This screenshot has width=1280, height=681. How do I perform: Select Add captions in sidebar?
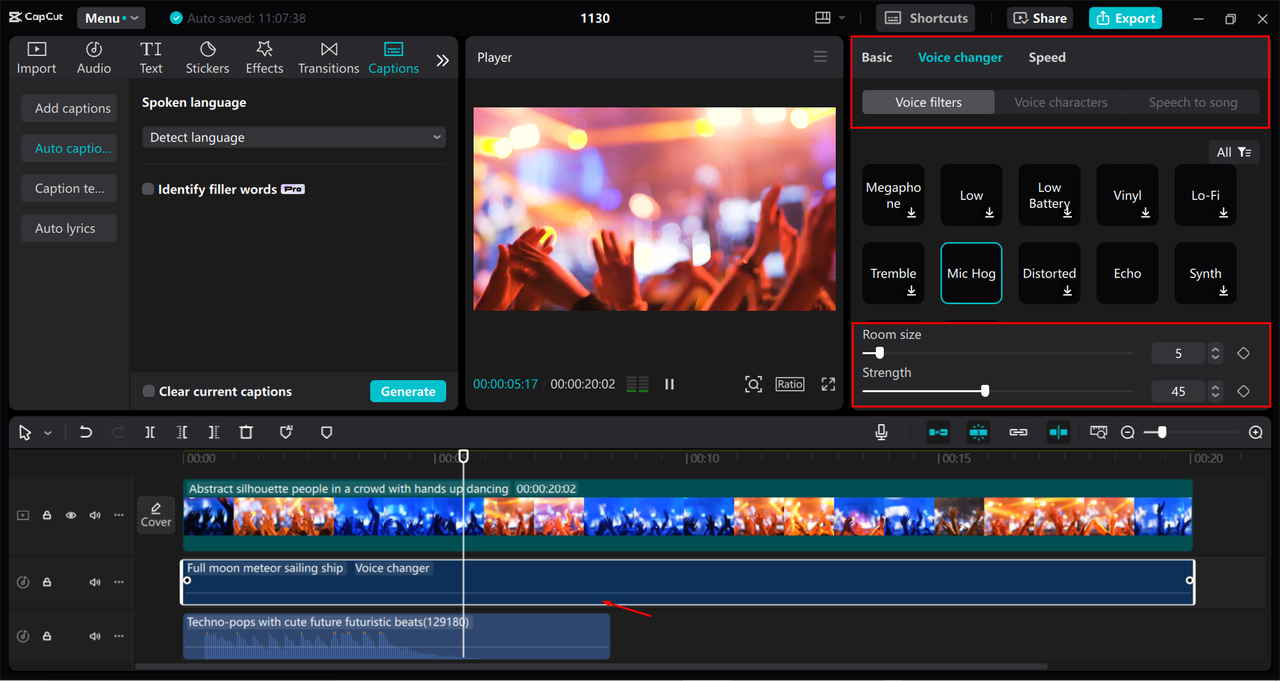pyautogui.click(x=69, y=108)
